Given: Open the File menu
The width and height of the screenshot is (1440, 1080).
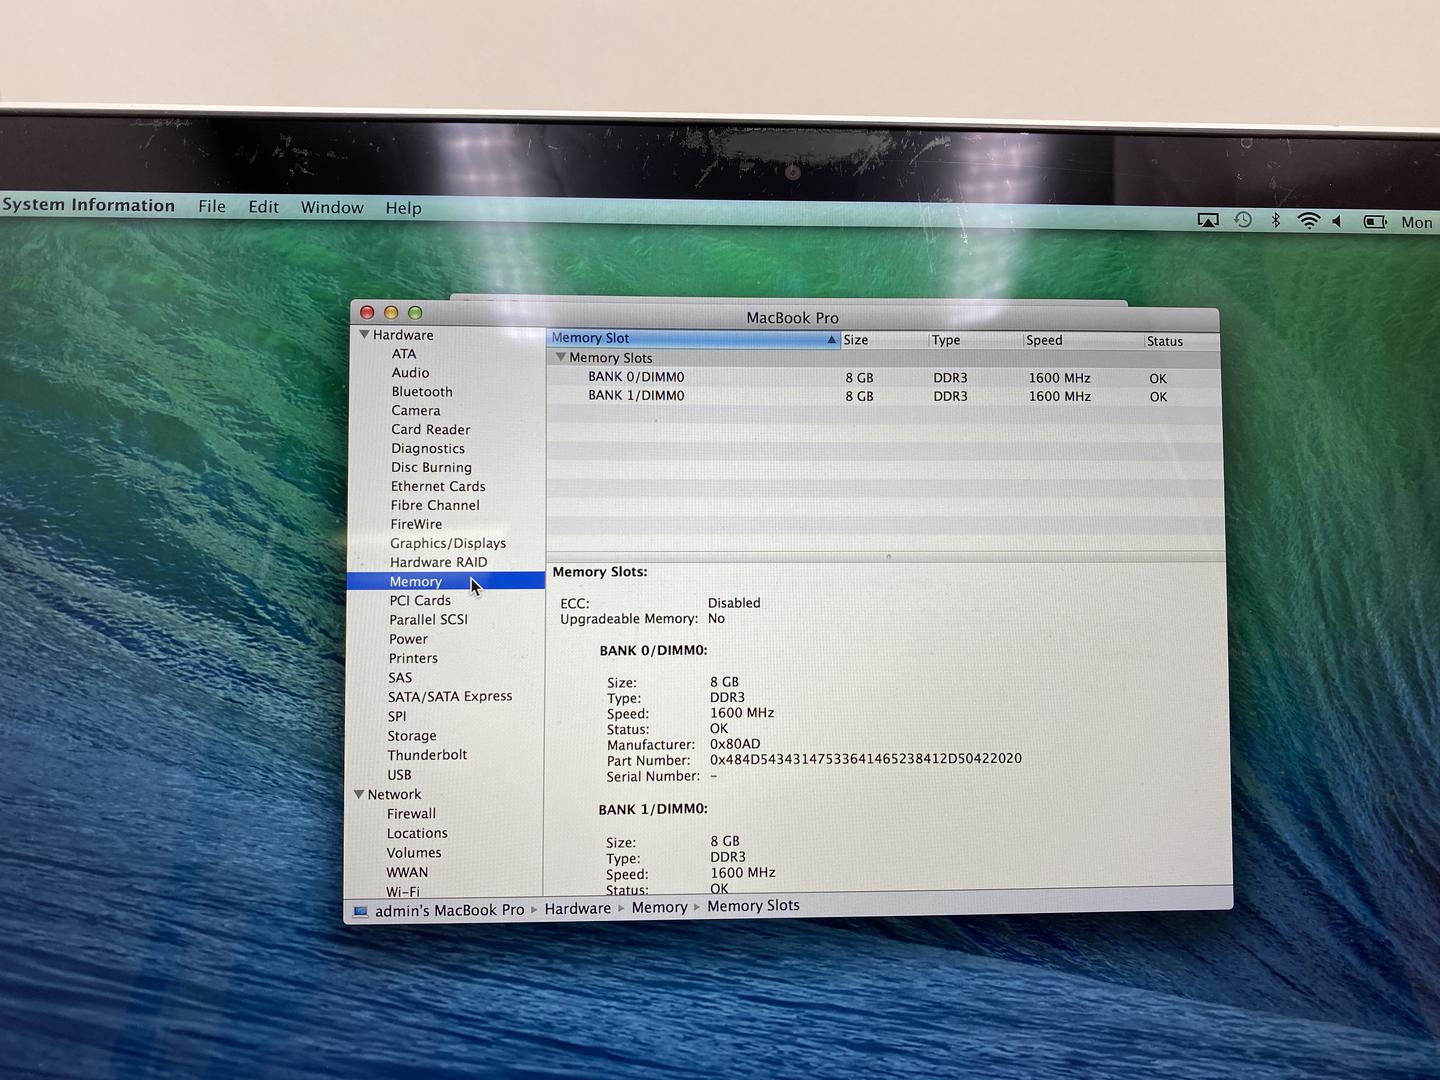Looking at the screenshot, I should (x=212, y=206).
